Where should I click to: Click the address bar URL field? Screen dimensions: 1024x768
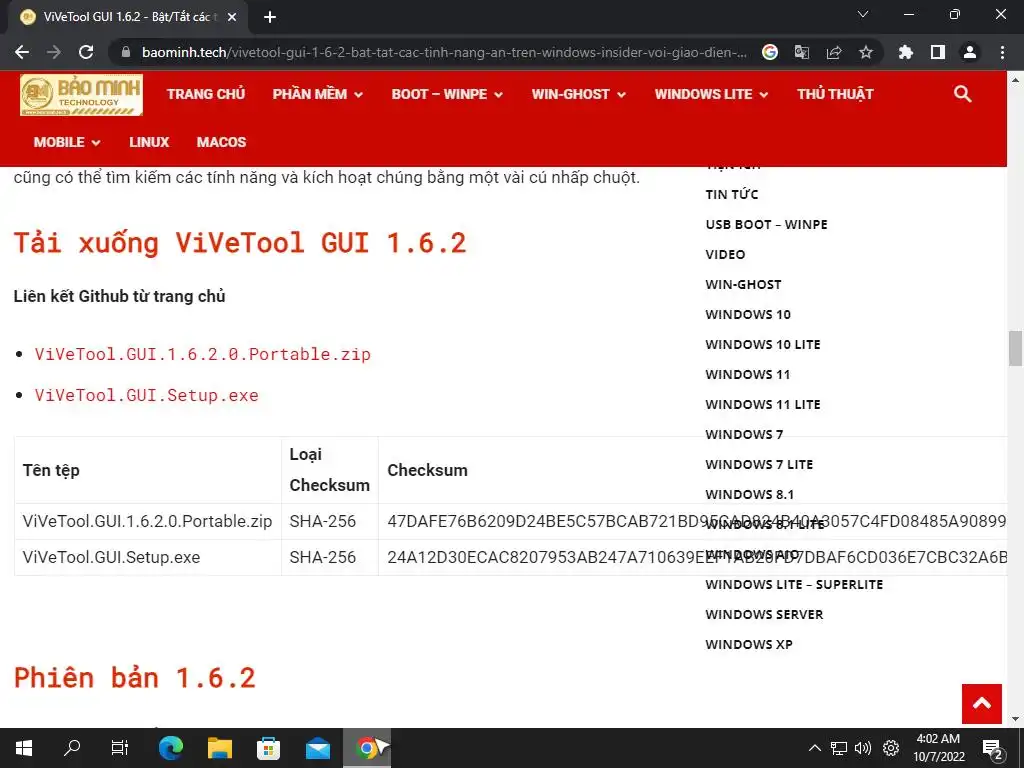(444, 52)
